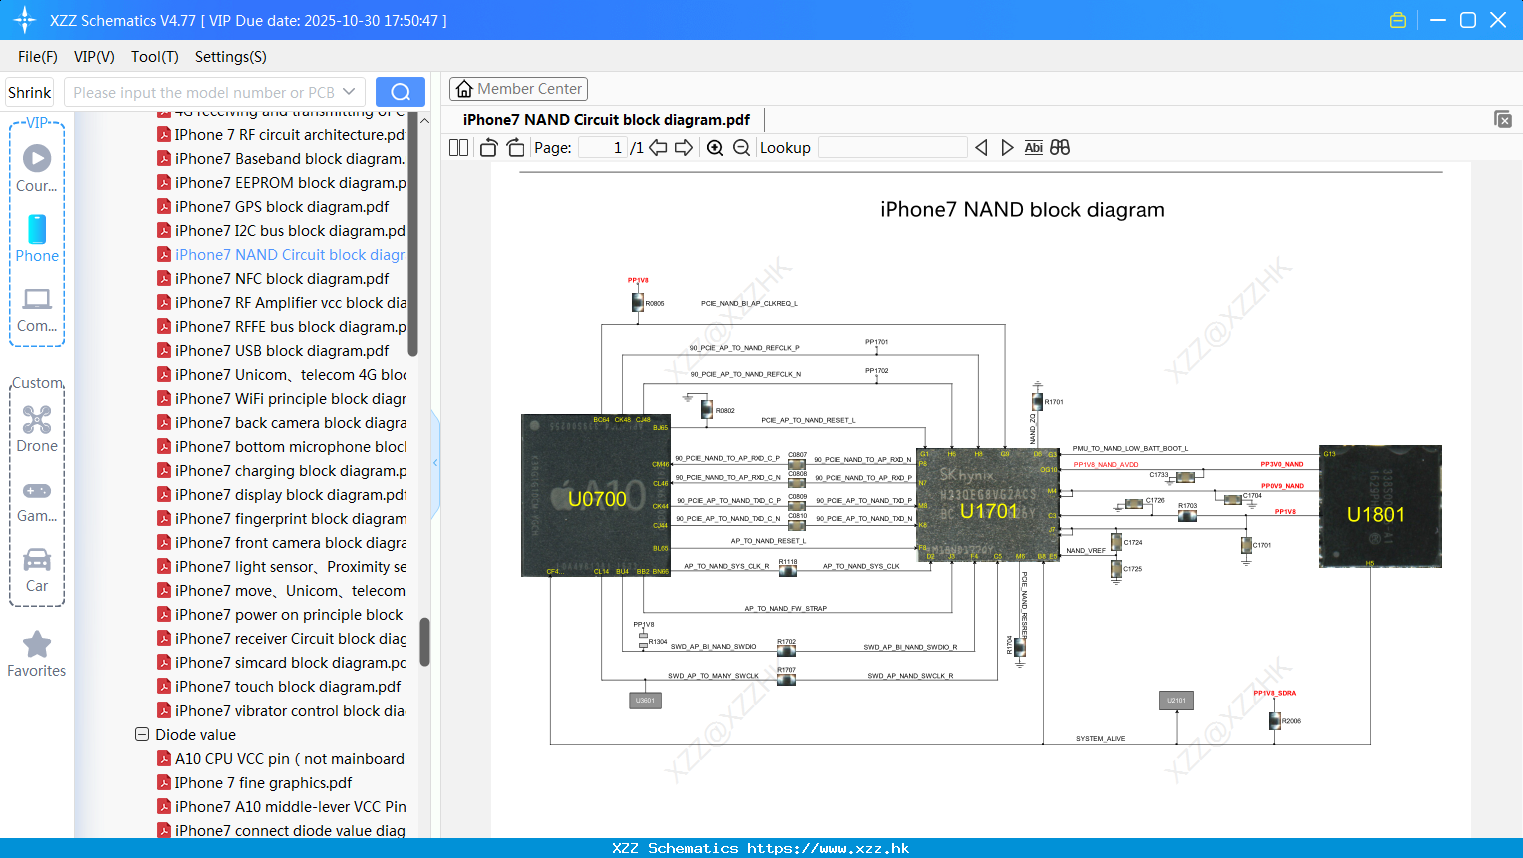Click the Lookup text field
This screenshot has height=858, width=1523.
[892, 147]
